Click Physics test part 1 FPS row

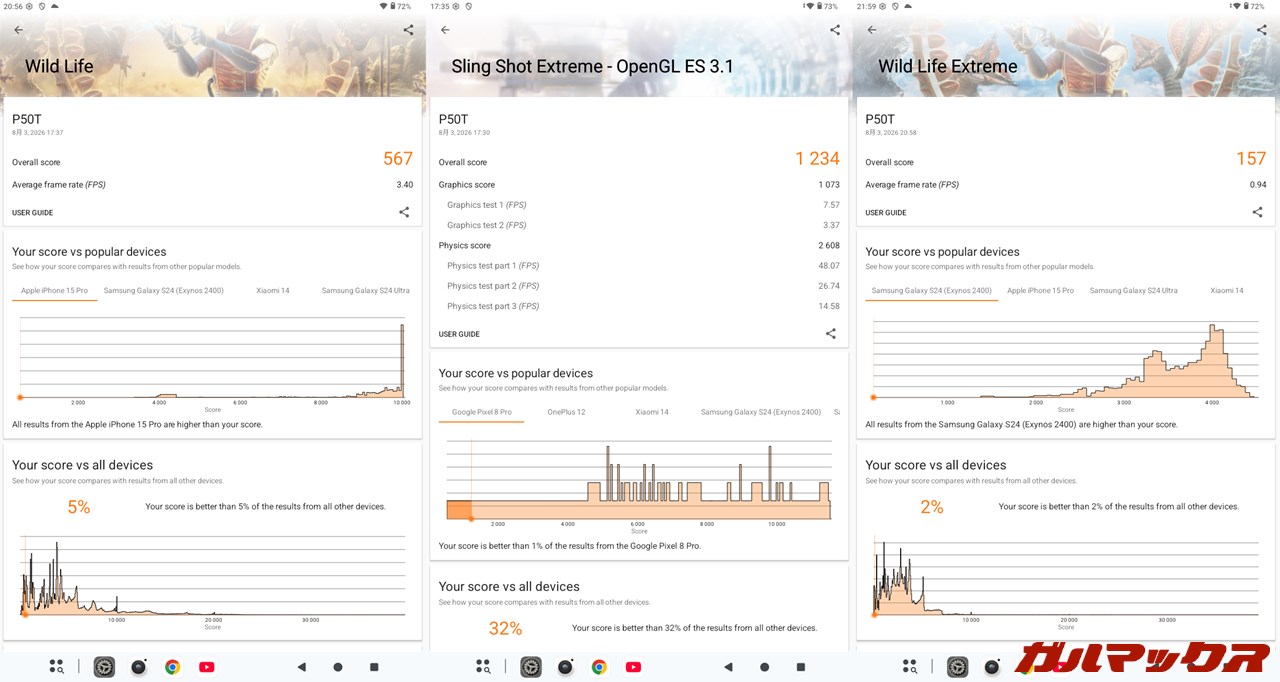pyautogui.click(x=640, y=266)
